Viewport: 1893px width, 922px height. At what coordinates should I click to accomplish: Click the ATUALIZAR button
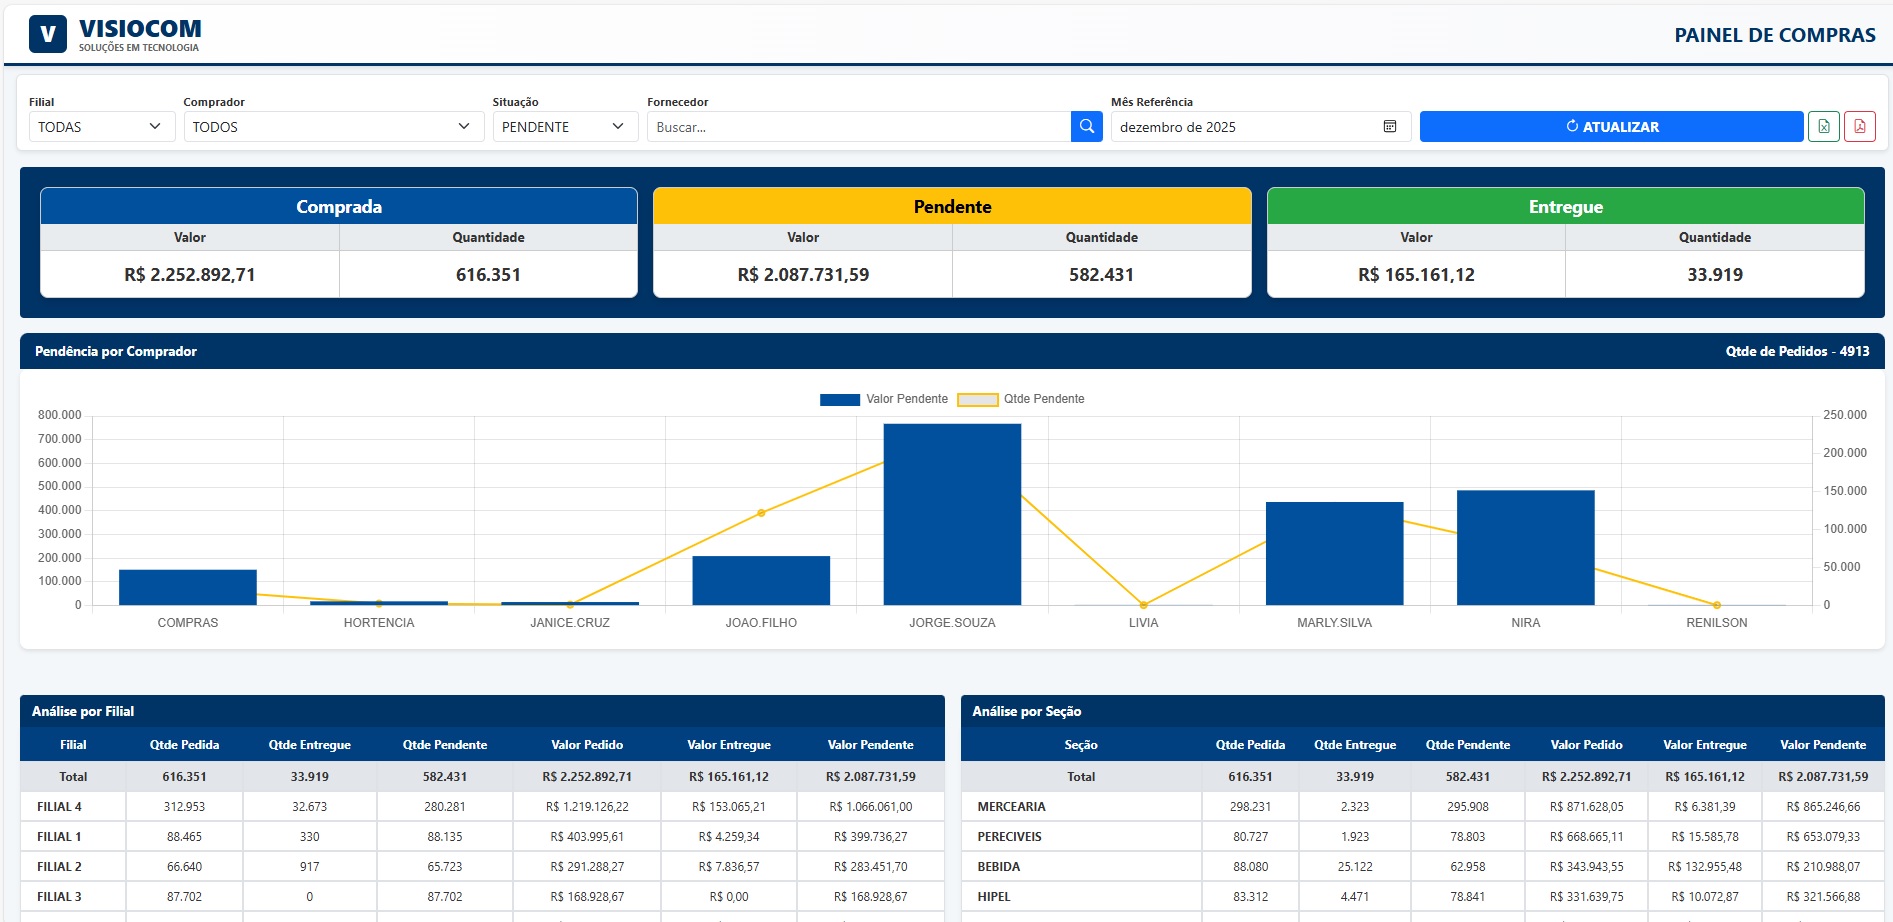coord(1610,126)
